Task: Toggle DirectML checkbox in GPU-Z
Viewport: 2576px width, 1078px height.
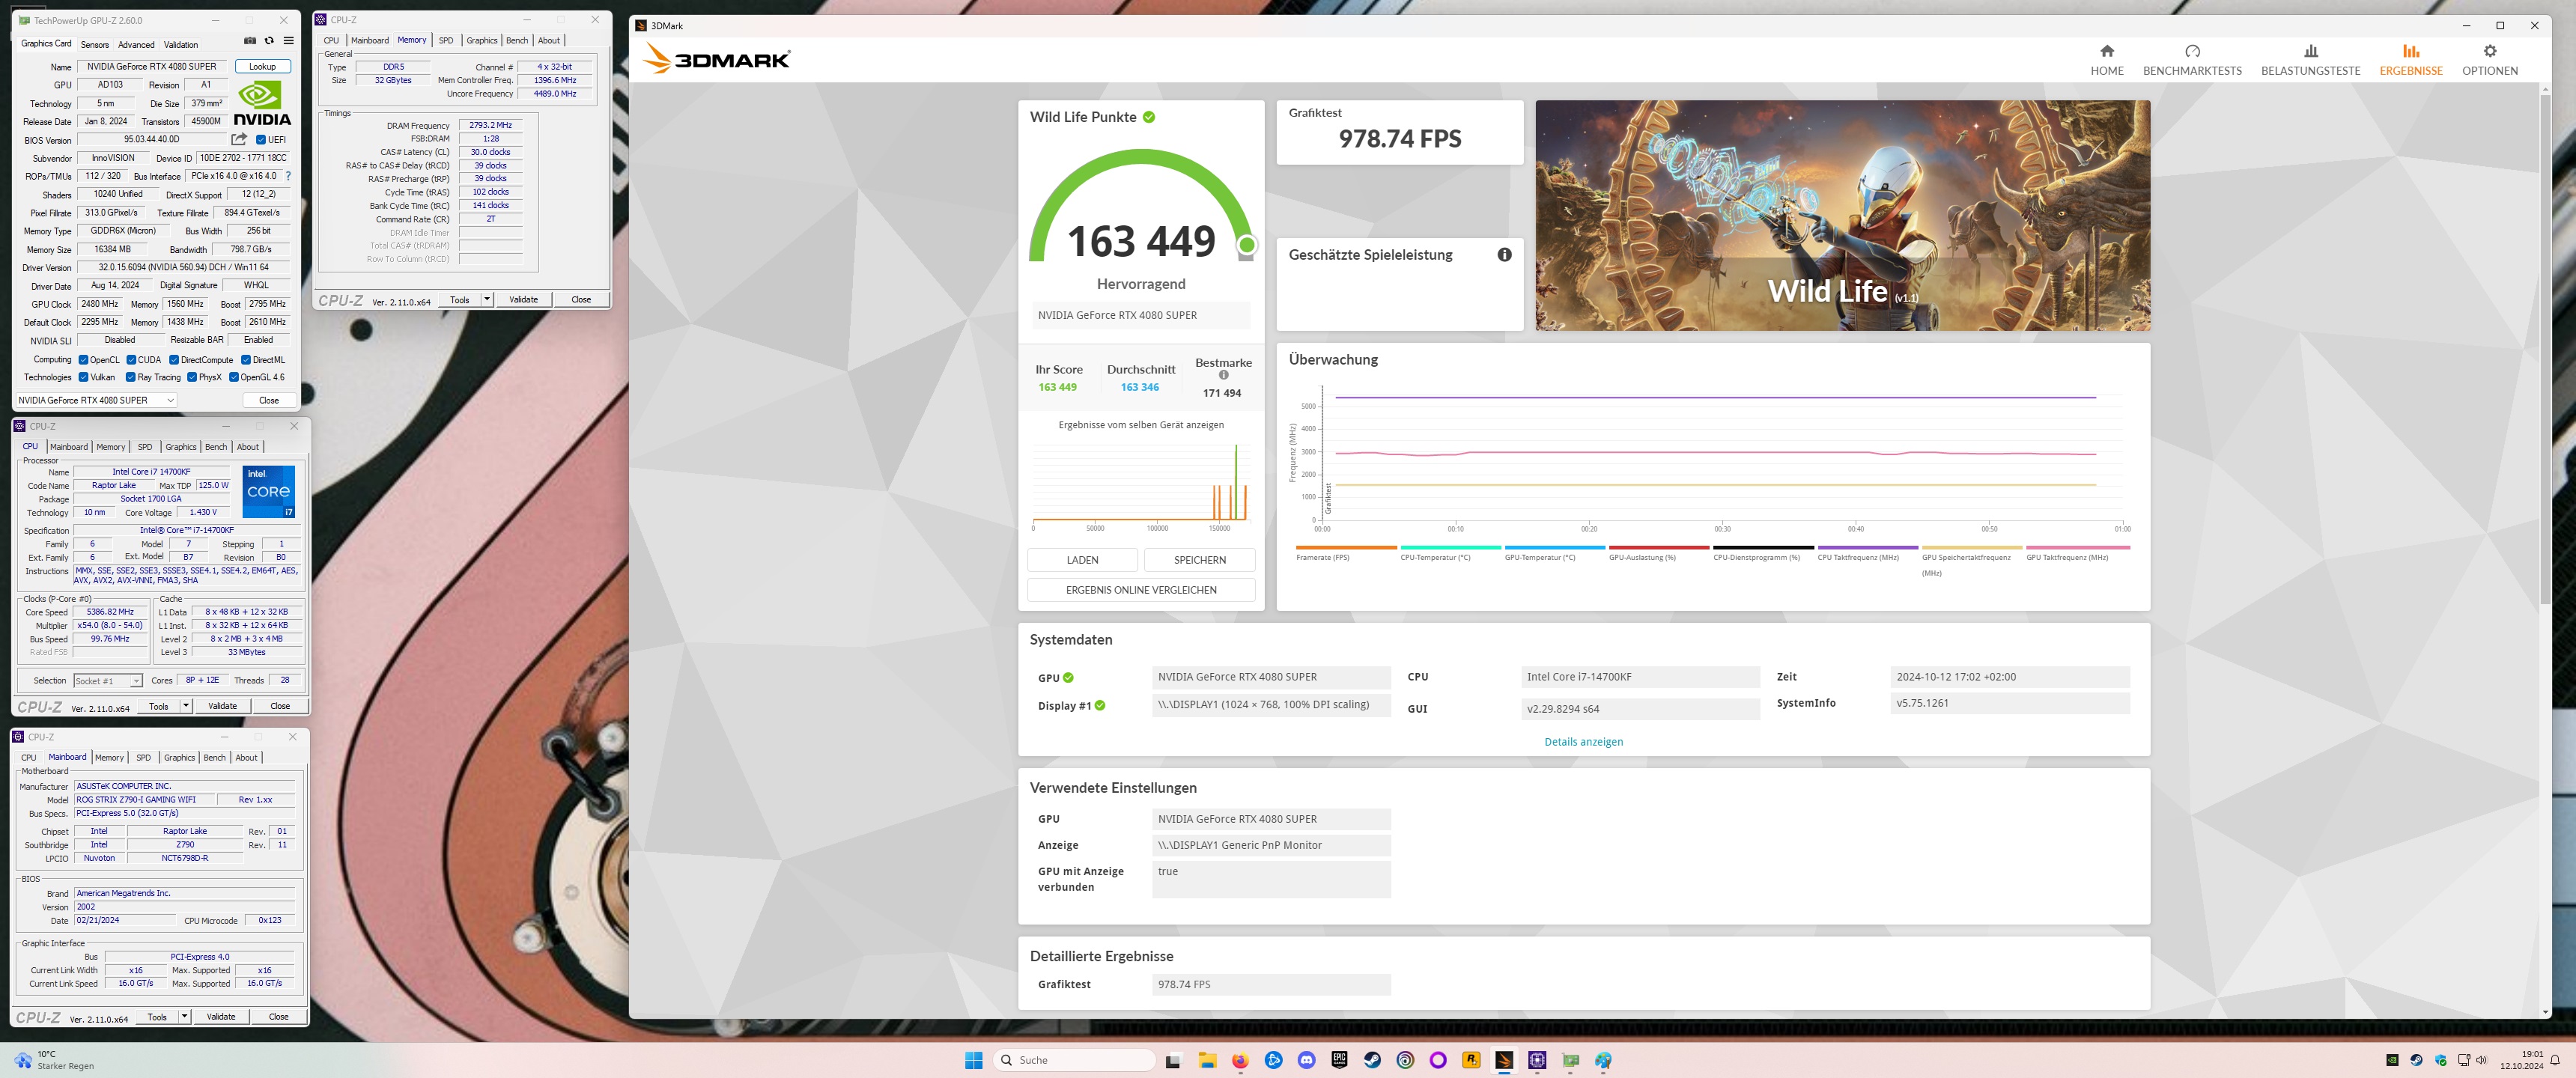Action: pos(246,360)
